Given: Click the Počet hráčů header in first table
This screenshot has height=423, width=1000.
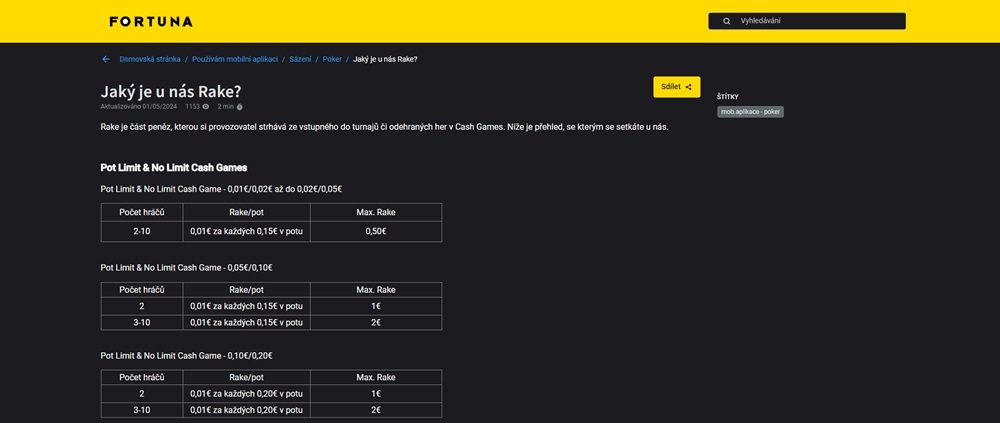Looking at the screenshot, I should [142, 212].
